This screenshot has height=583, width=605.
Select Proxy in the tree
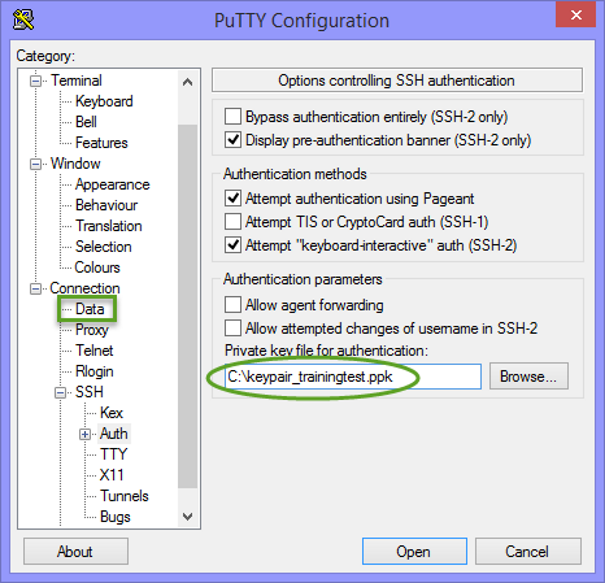coord(92,330)
